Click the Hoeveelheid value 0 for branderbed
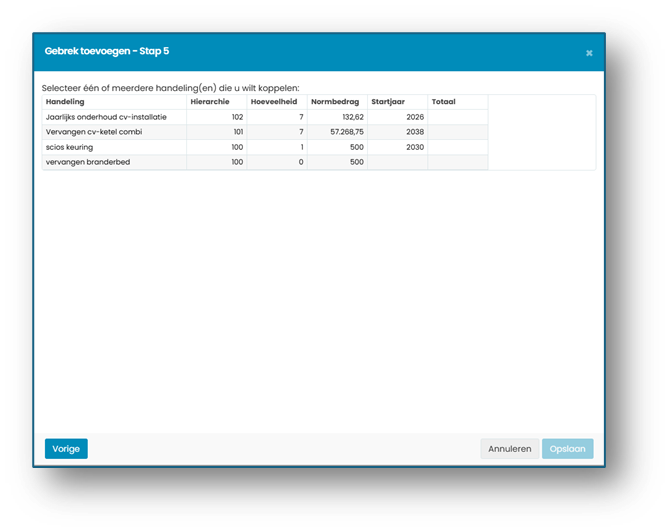The width and height of the screenshot is (670, 532). 301,162
